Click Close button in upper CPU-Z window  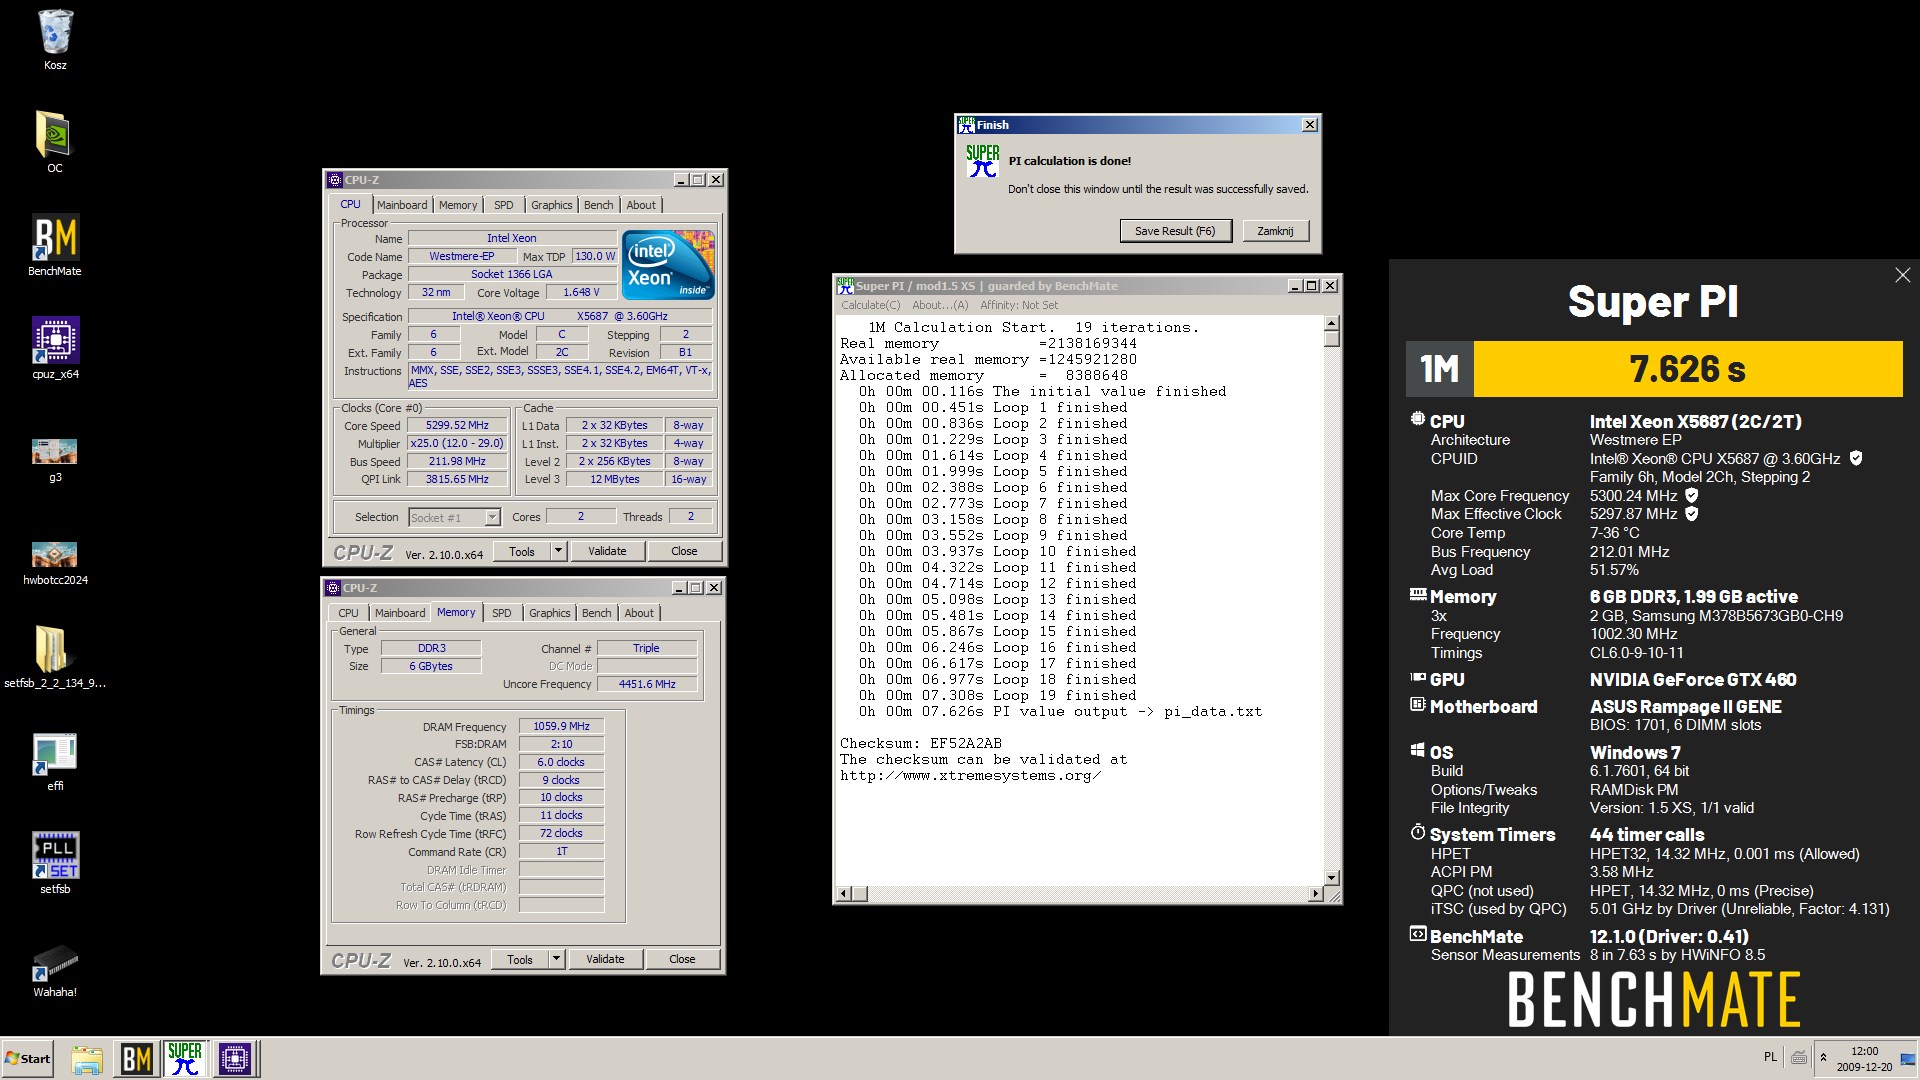(684, 552)
